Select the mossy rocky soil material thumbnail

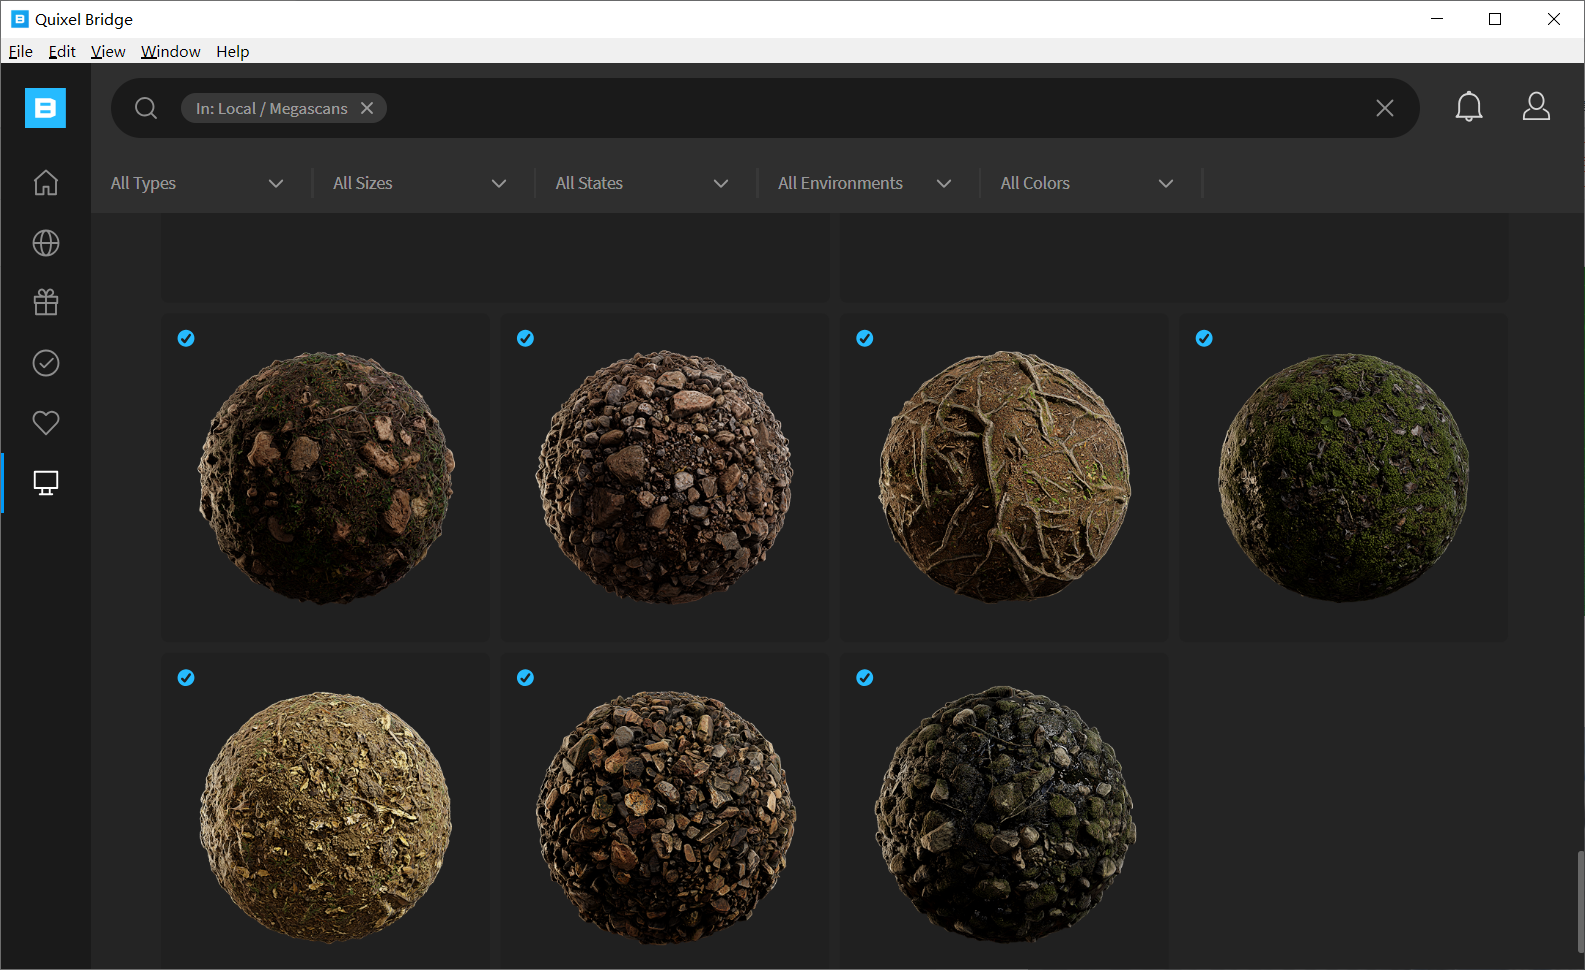[x=326, y=478]
